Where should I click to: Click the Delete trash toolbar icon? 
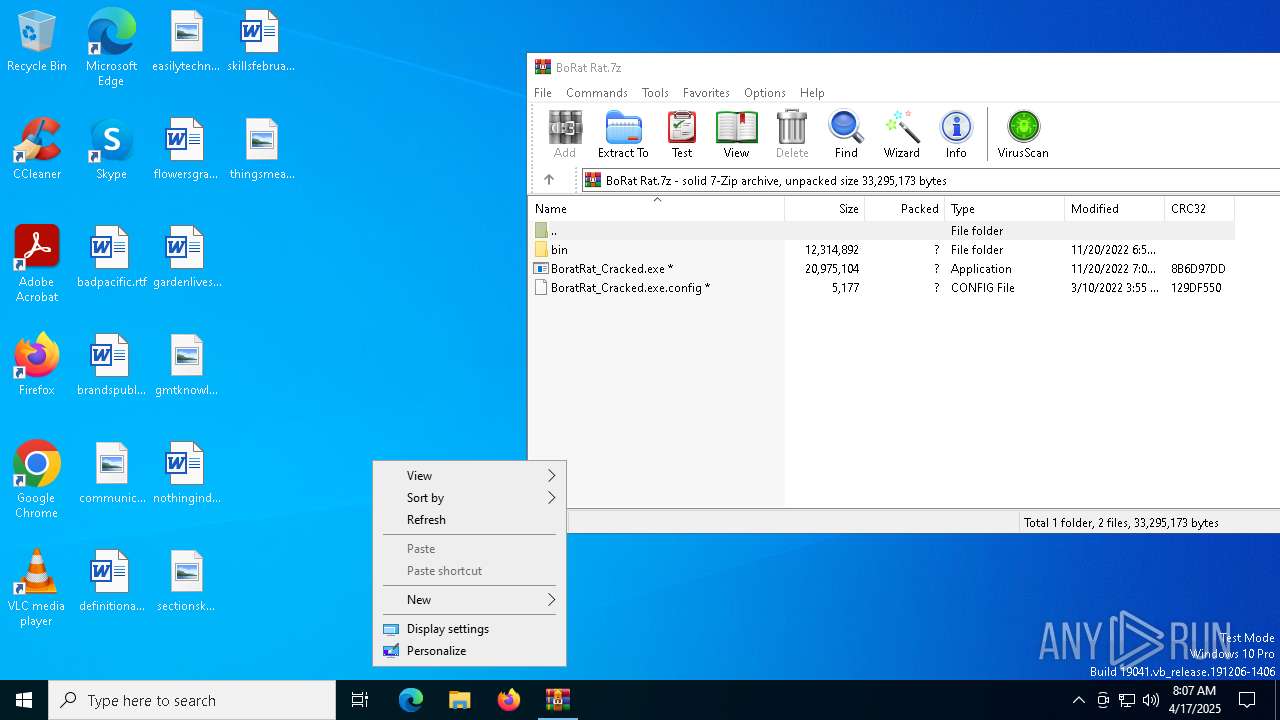tap(792, 134)
